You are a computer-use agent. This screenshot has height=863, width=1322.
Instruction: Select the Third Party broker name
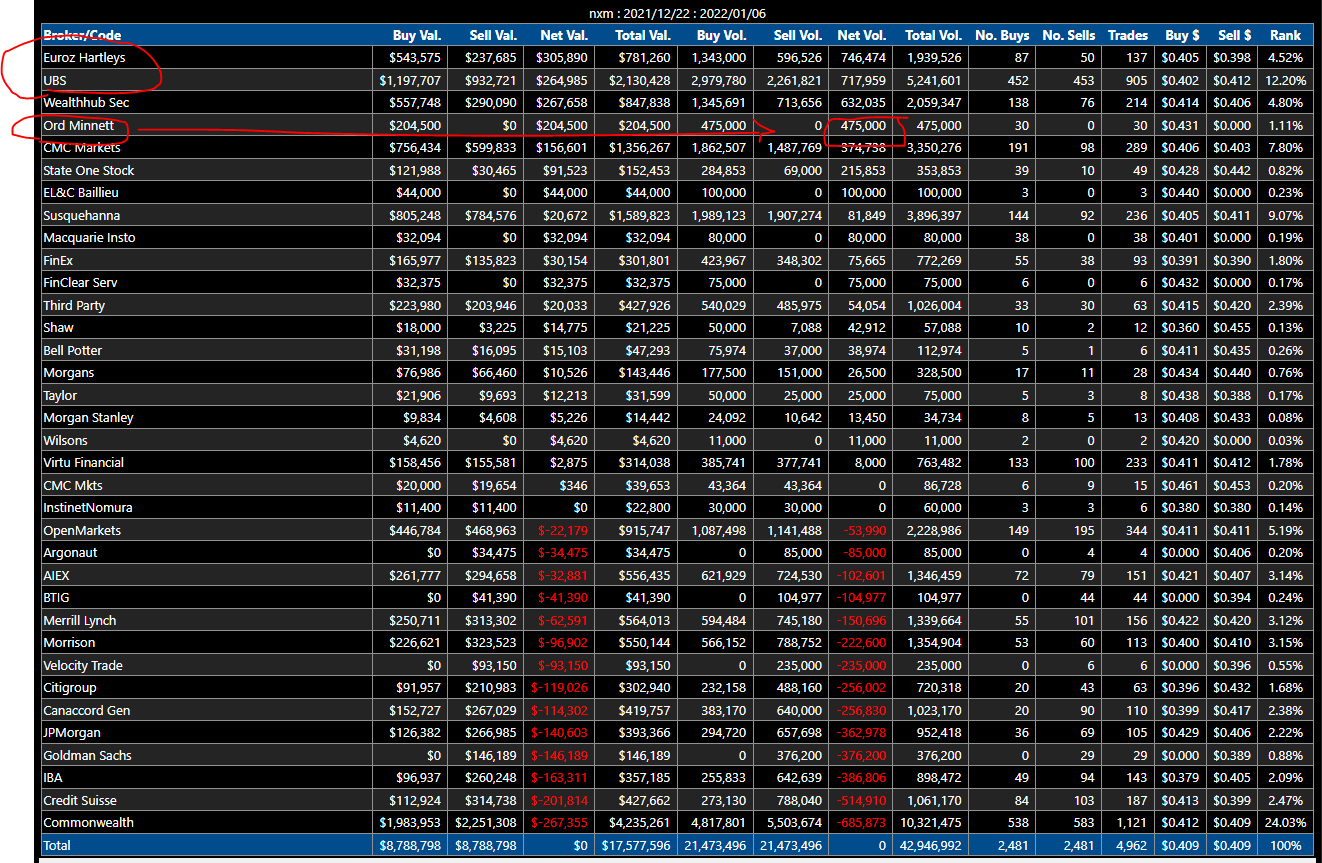click(74, 305)
